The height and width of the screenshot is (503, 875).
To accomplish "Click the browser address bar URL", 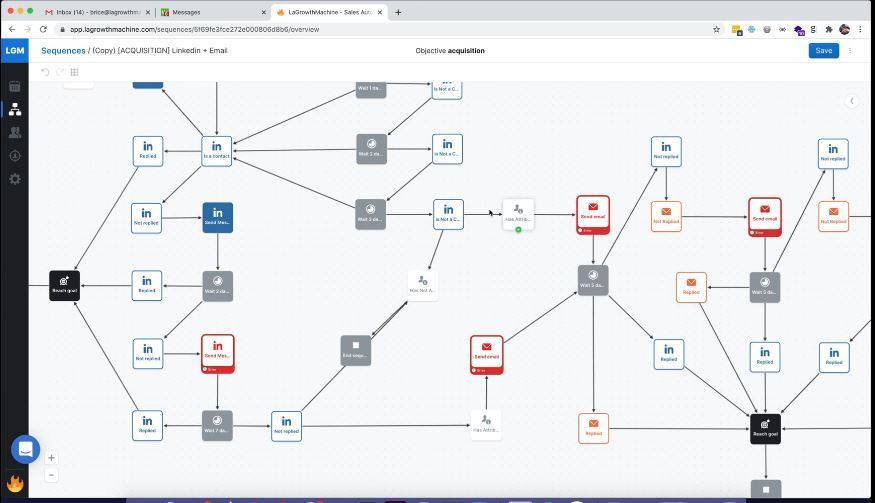I will click(x=194, y=29).
